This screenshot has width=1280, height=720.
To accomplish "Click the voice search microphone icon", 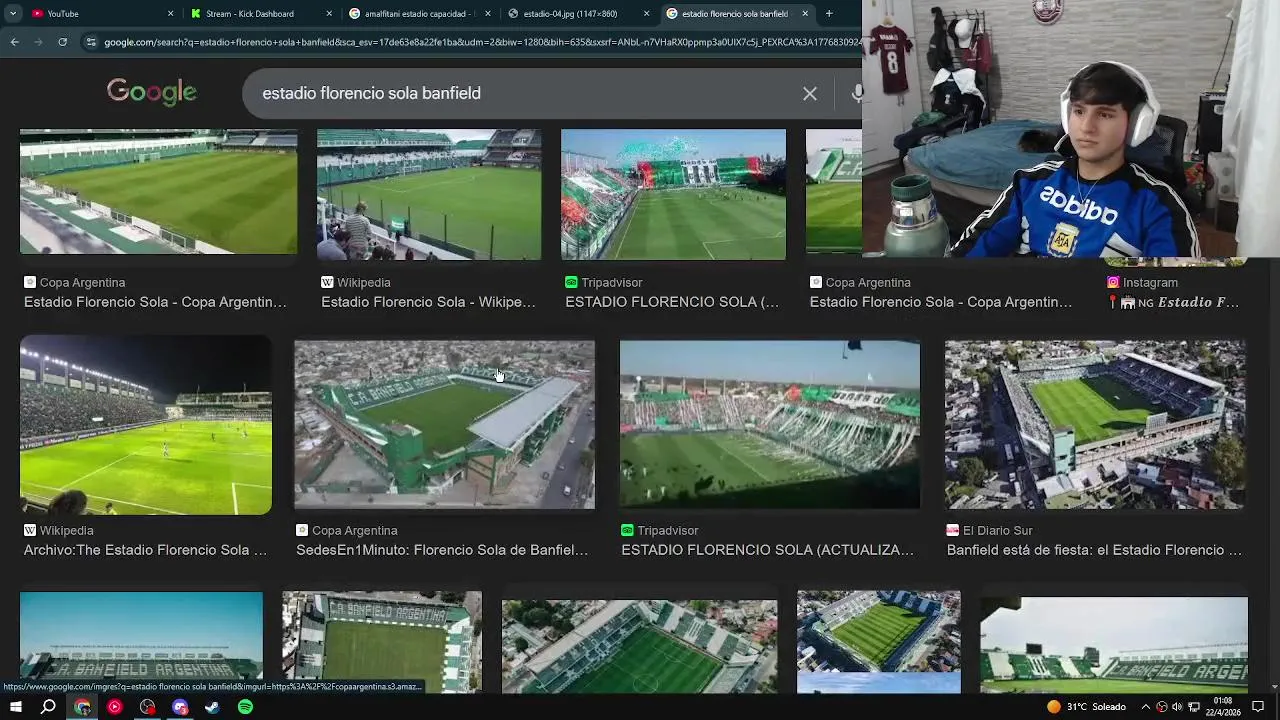I will pos(856,93).
